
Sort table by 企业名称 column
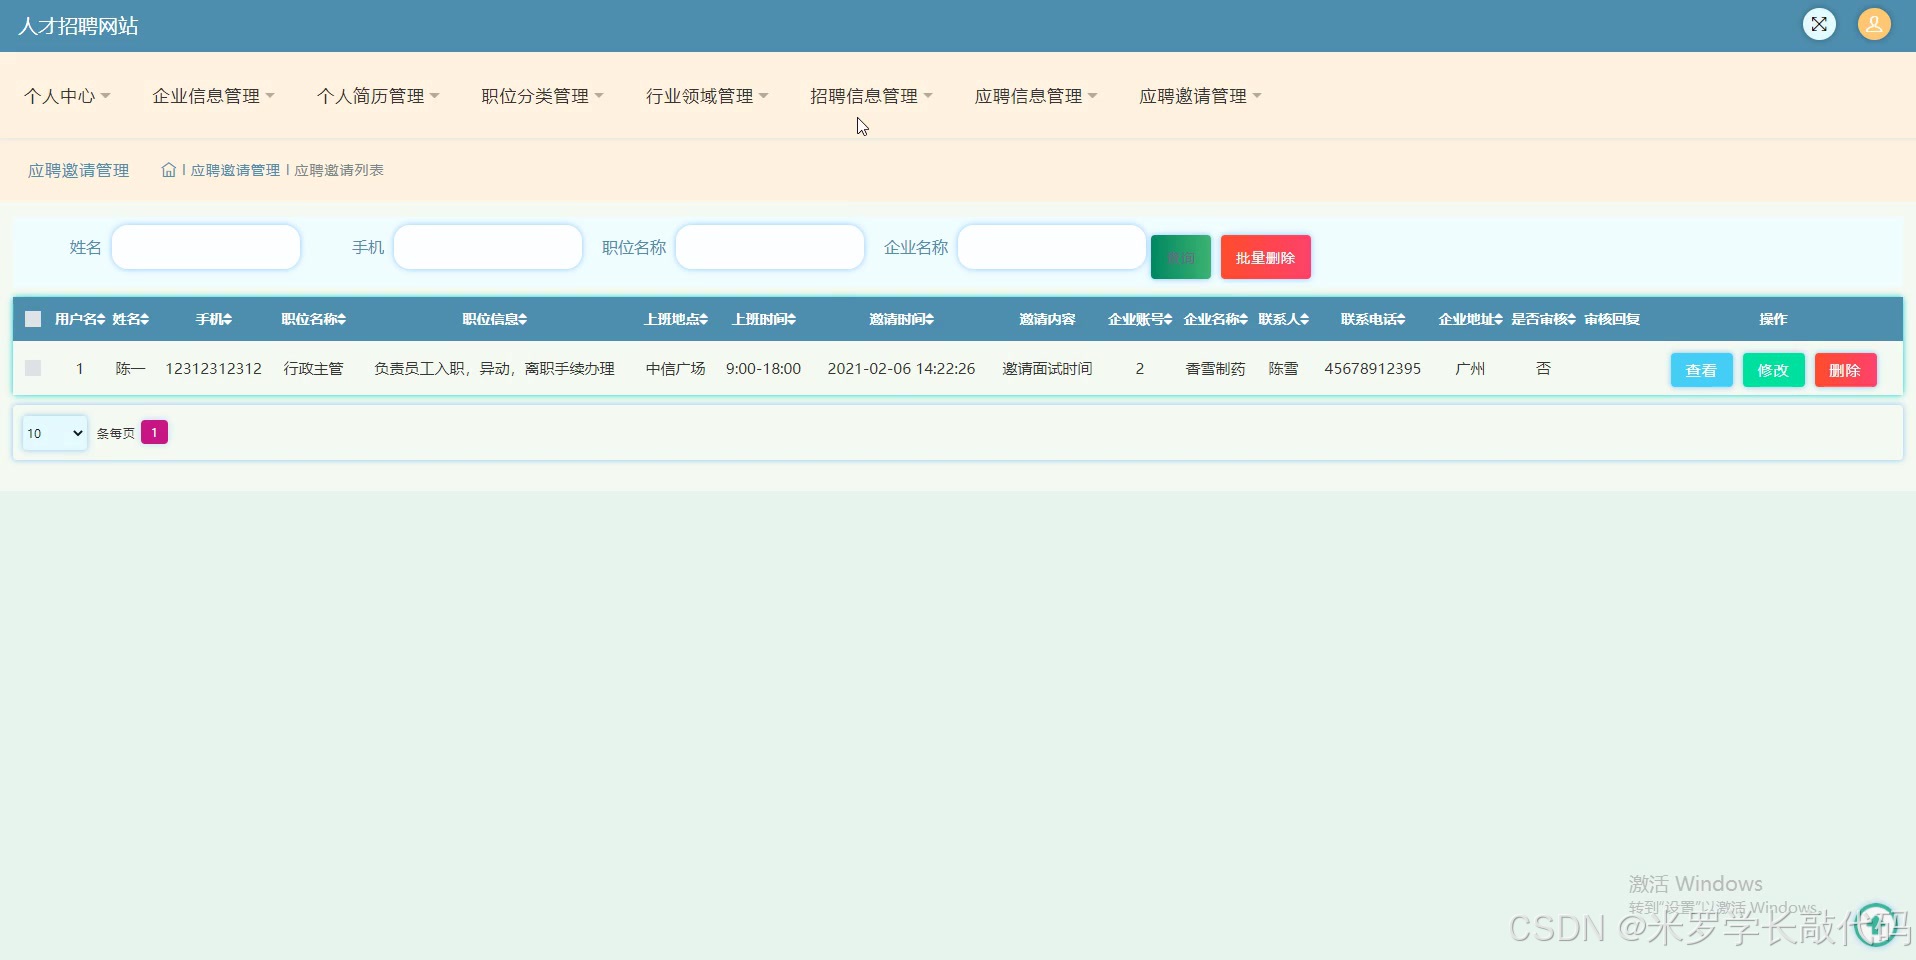(x=1216, y=319)
